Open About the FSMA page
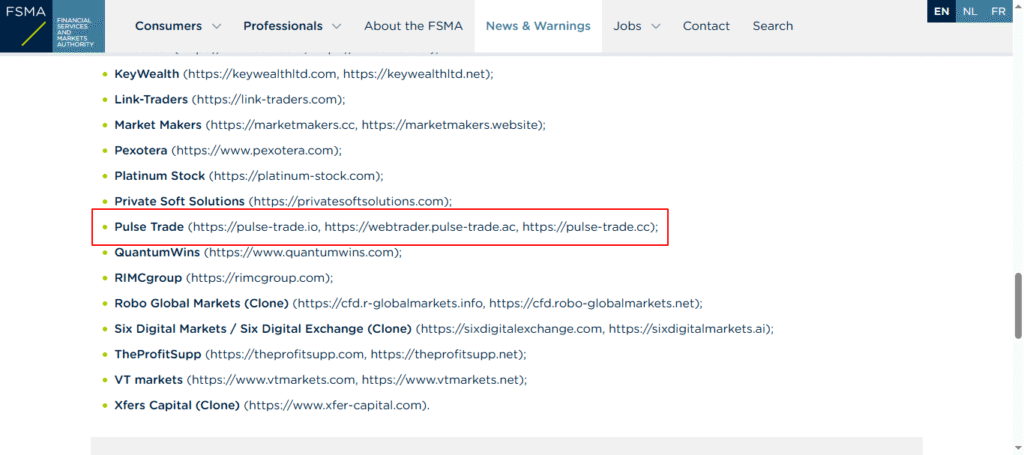Image resolution: width=1024 pixels, height=455 pixels. tap(413, 26)
